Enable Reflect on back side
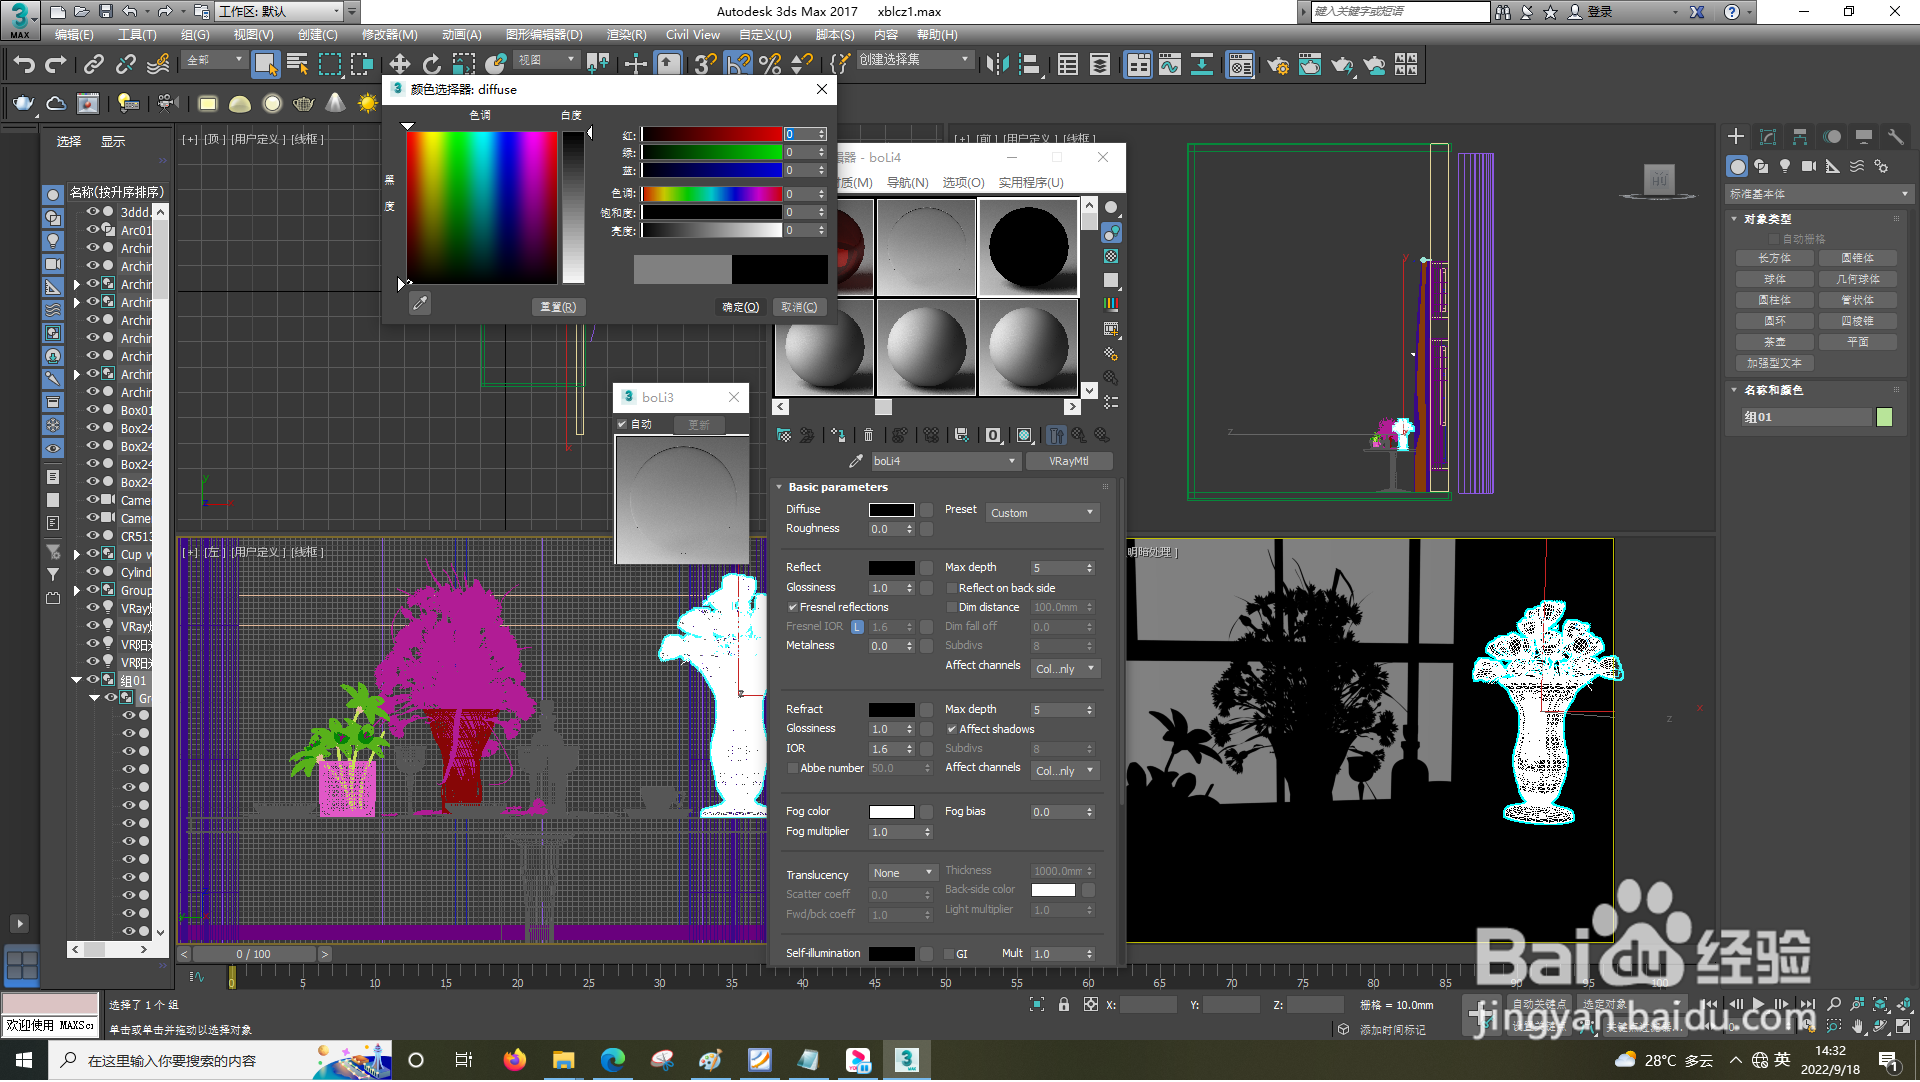Screen dimensions: 1920x1082 (x=952, y=588)
